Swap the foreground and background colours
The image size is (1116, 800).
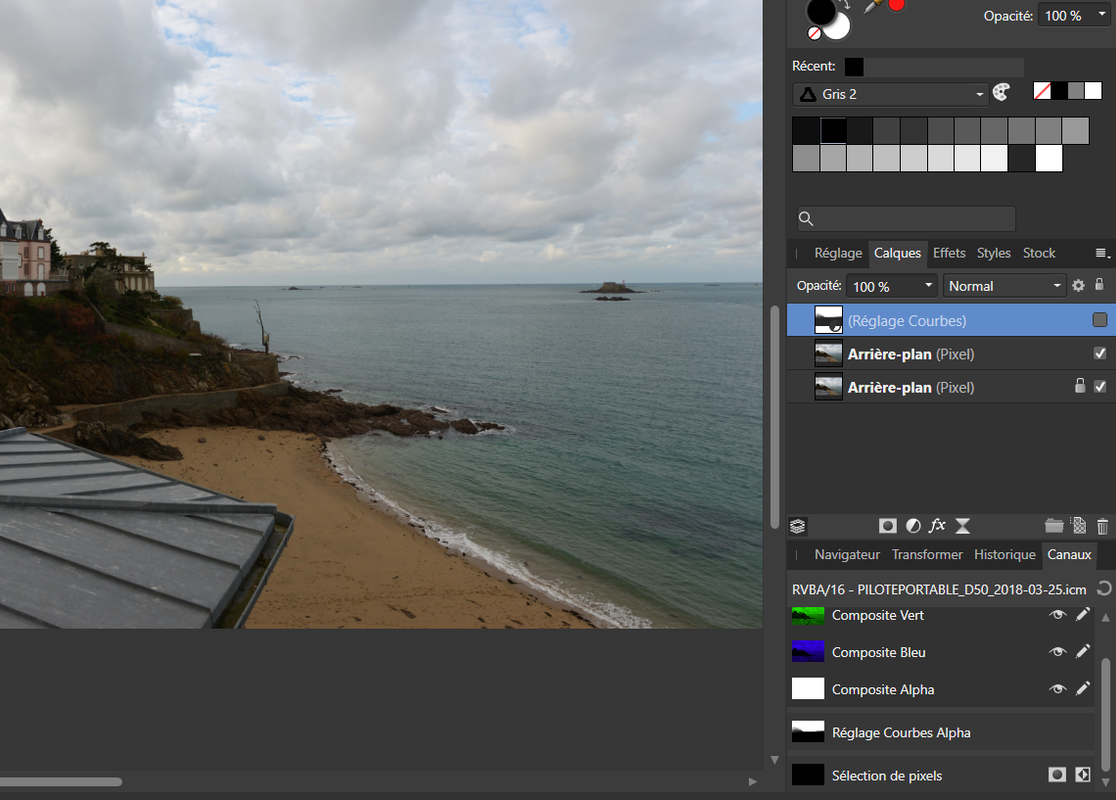click(x=846, y=4)
